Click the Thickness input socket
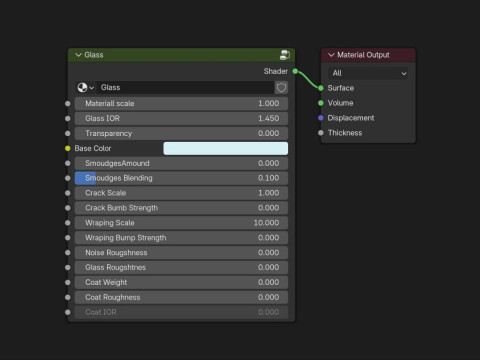The width and height of the screenshot is (480, 360). click(321, 133)
